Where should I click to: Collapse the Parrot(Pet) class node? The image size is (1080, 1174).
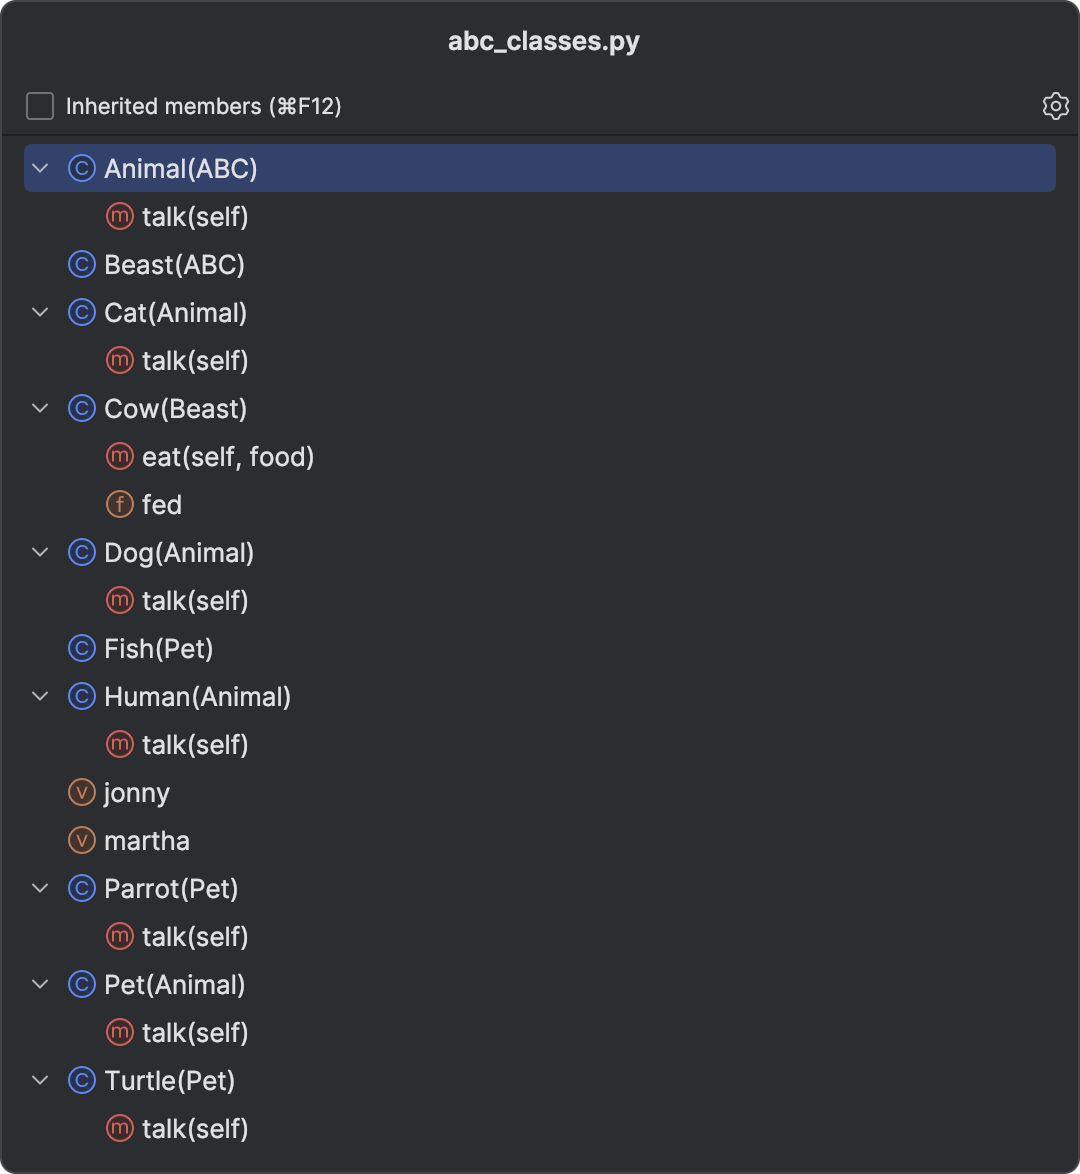click(40, 889)
